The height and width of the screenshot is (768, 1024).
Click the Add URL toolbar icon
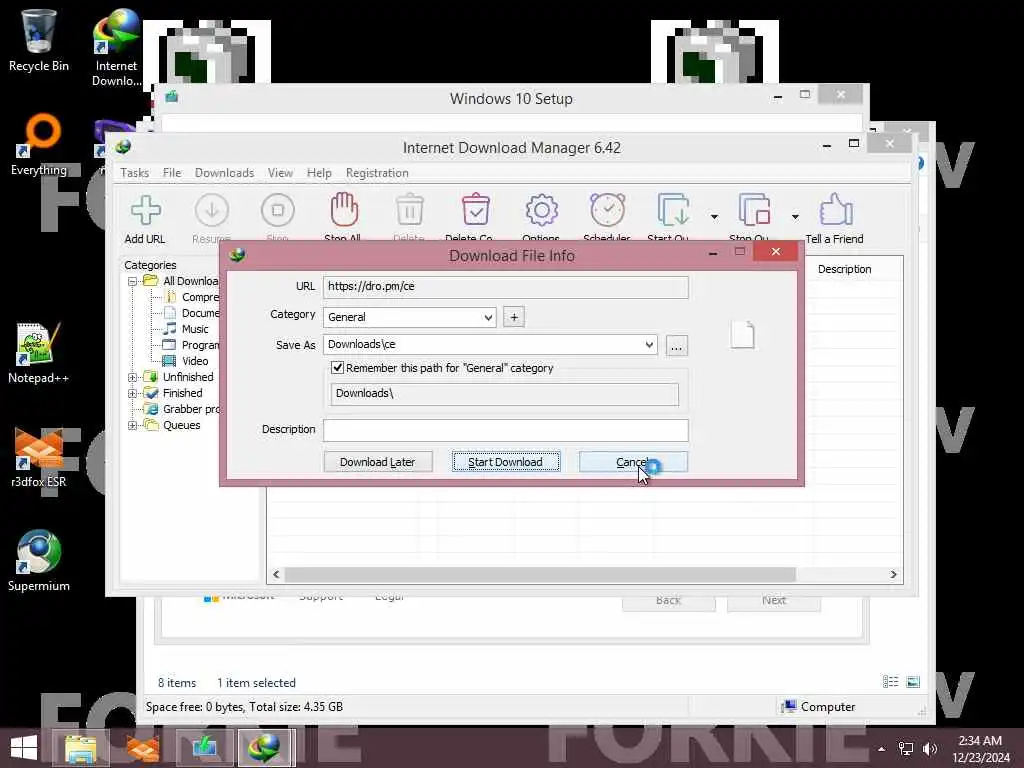tap(145, 211)
